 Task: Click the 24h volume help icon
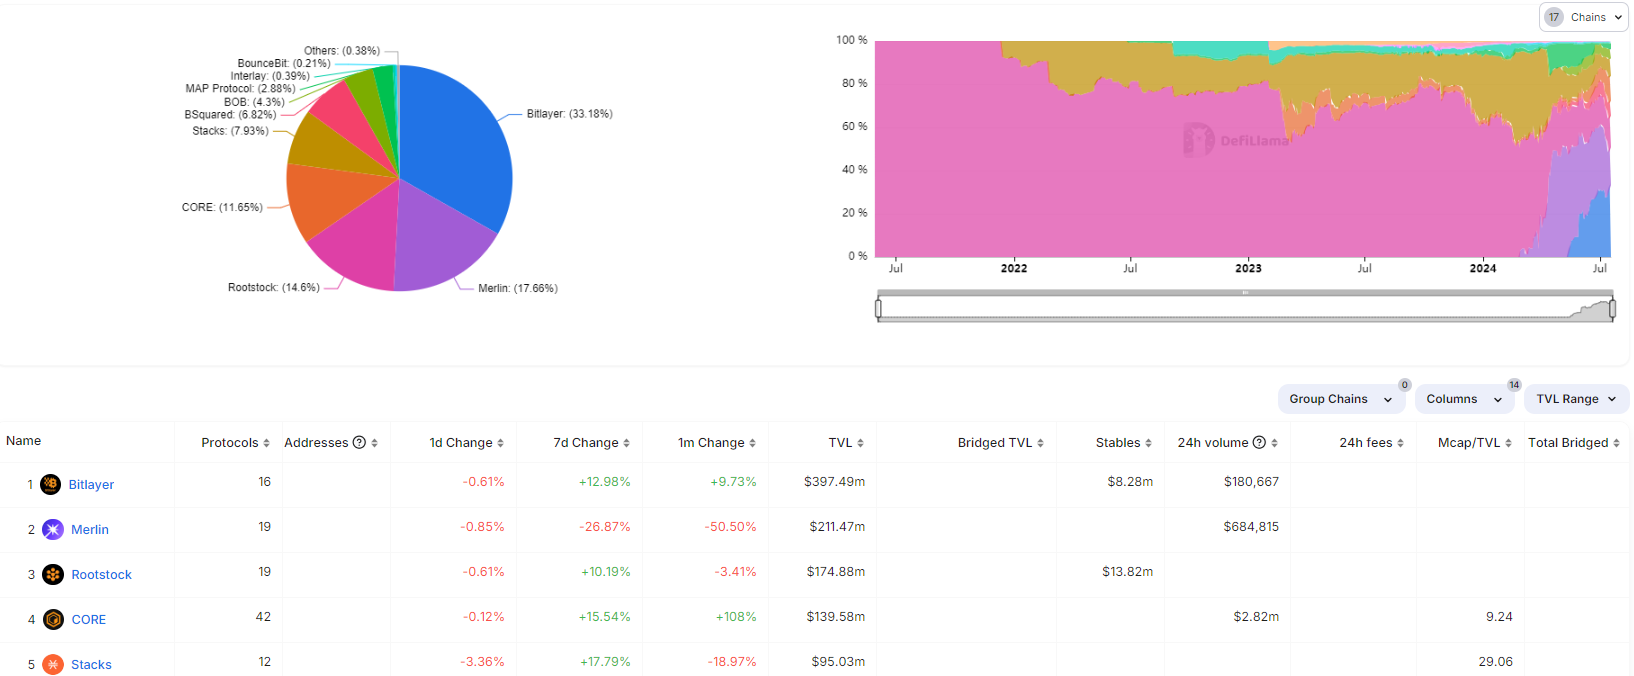(x=1259, y=442)
